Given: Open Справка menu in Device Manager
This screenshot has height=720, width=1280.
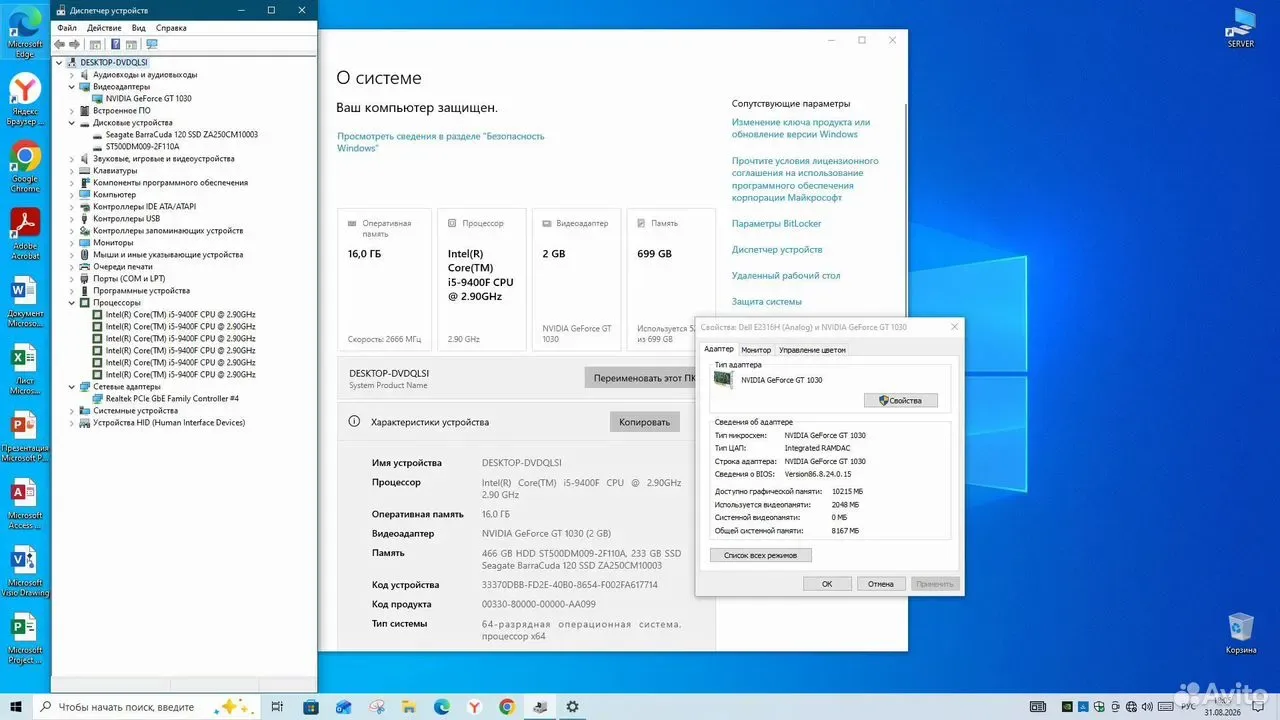Looking at the screenshot, I should [x=171, y=28].
